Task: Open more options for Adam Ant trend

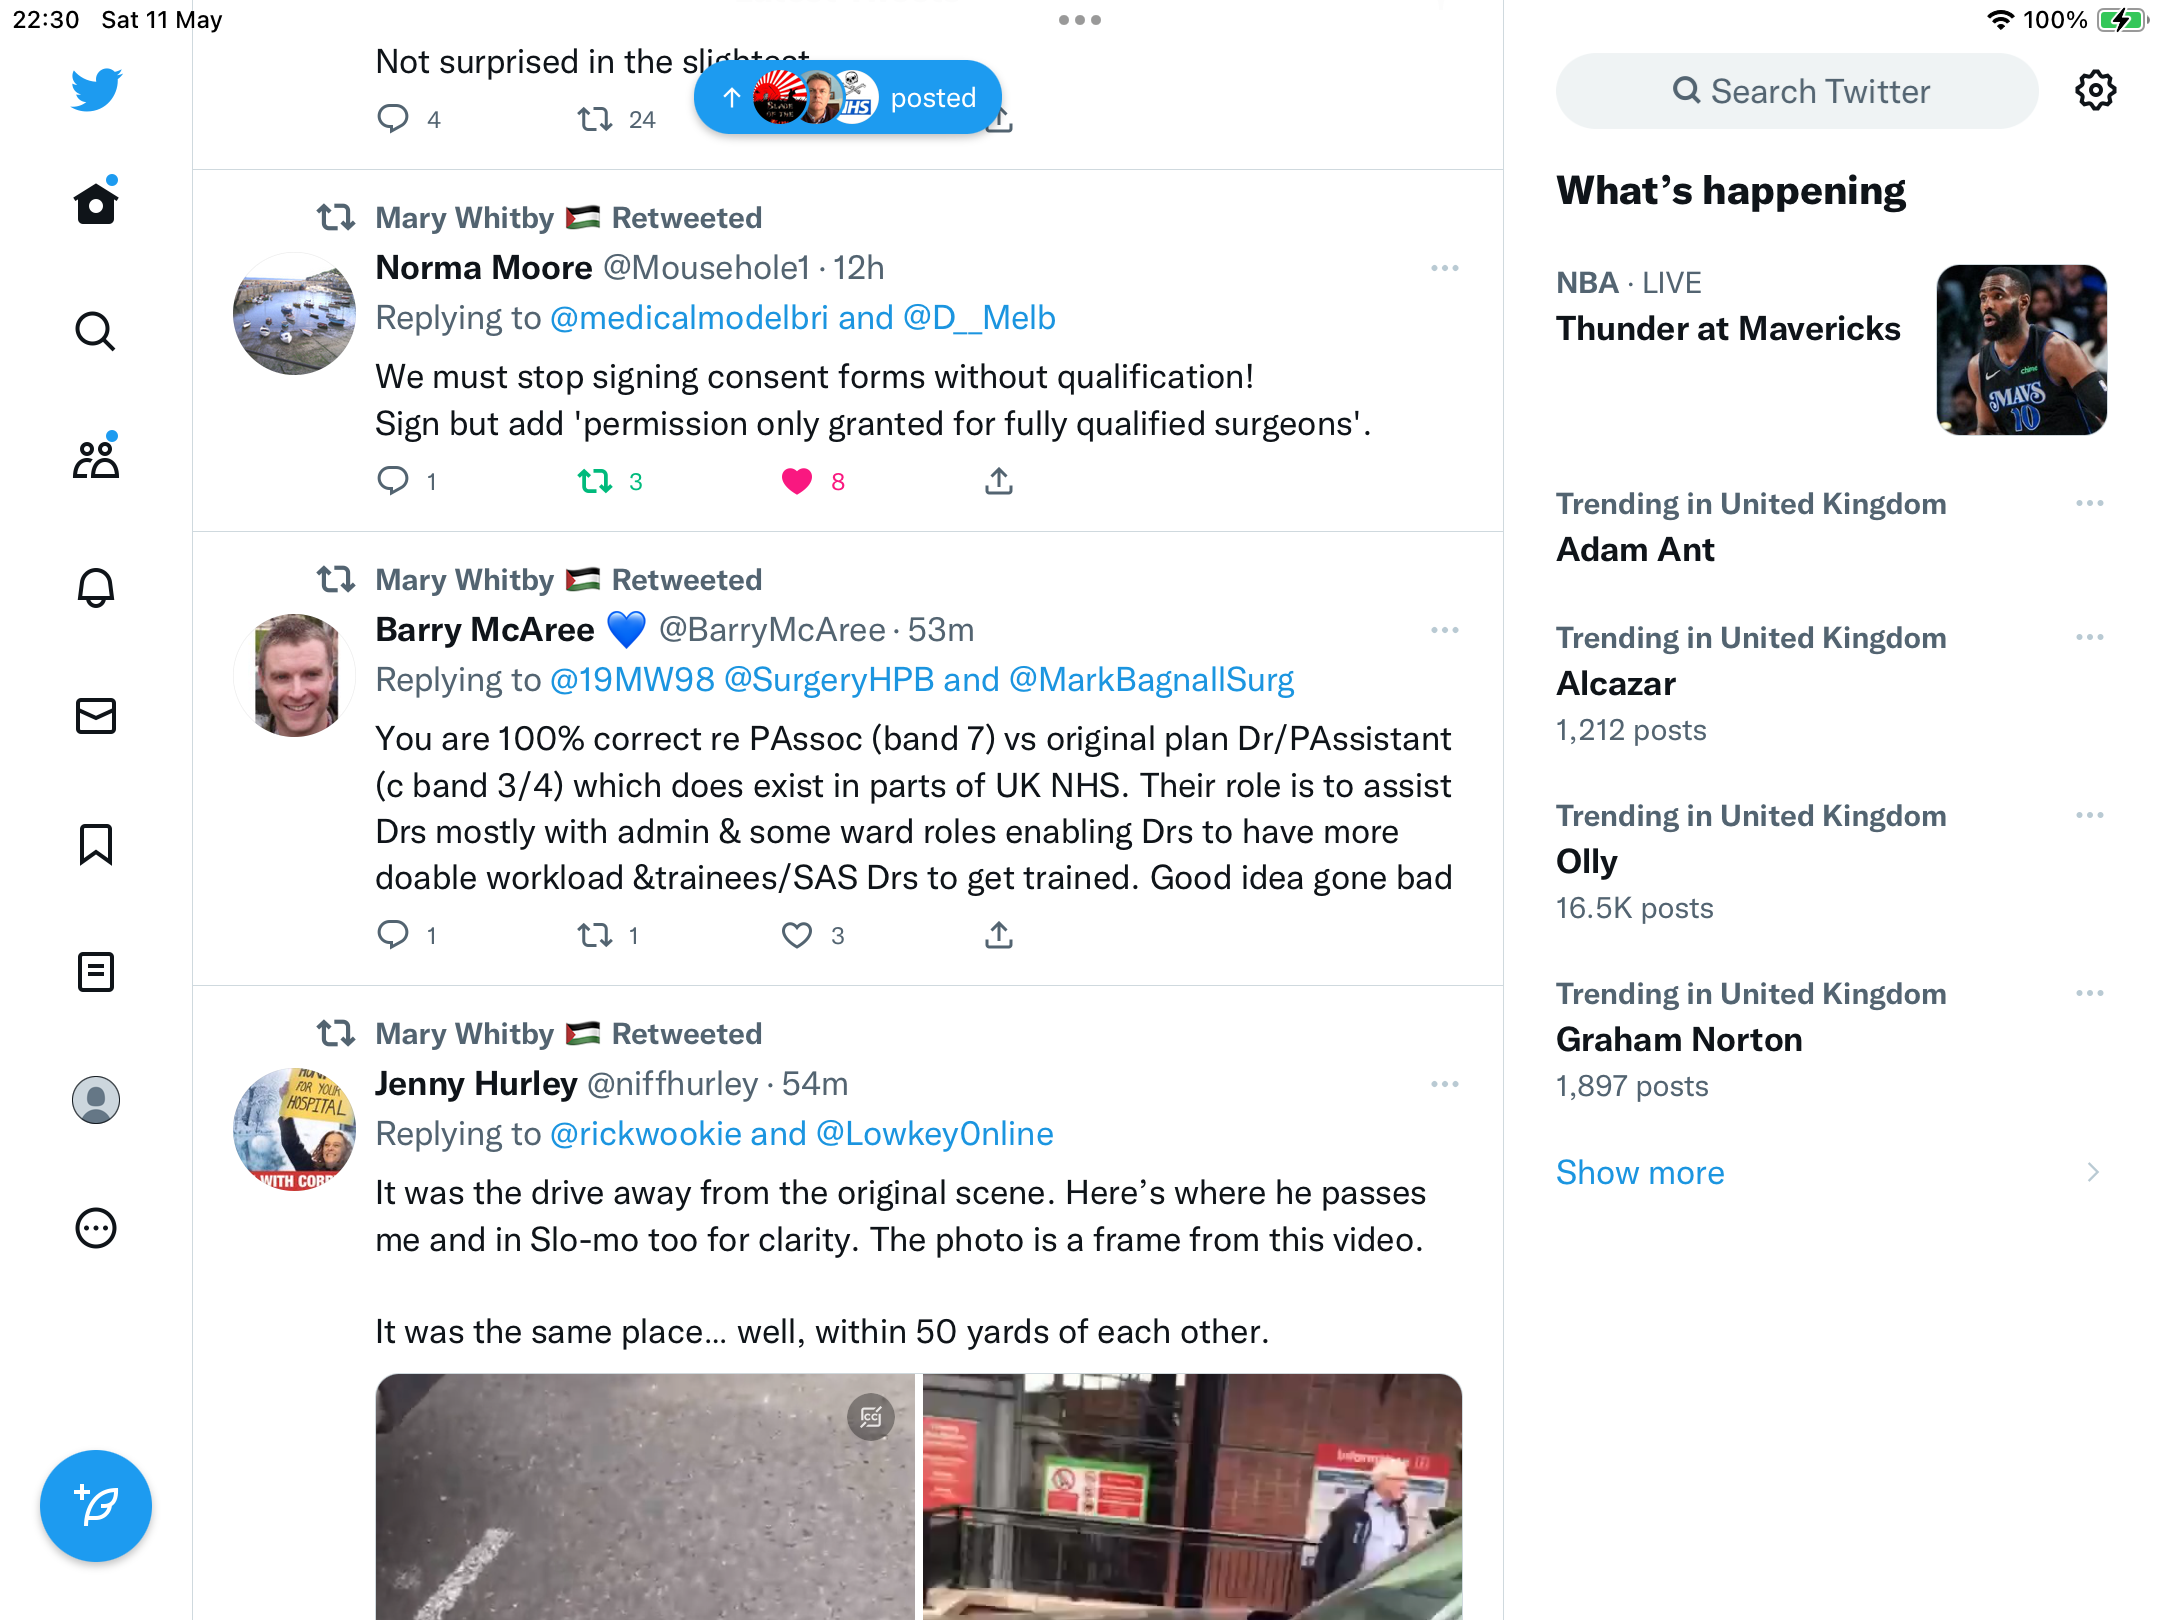Action: pos(2090,503)
